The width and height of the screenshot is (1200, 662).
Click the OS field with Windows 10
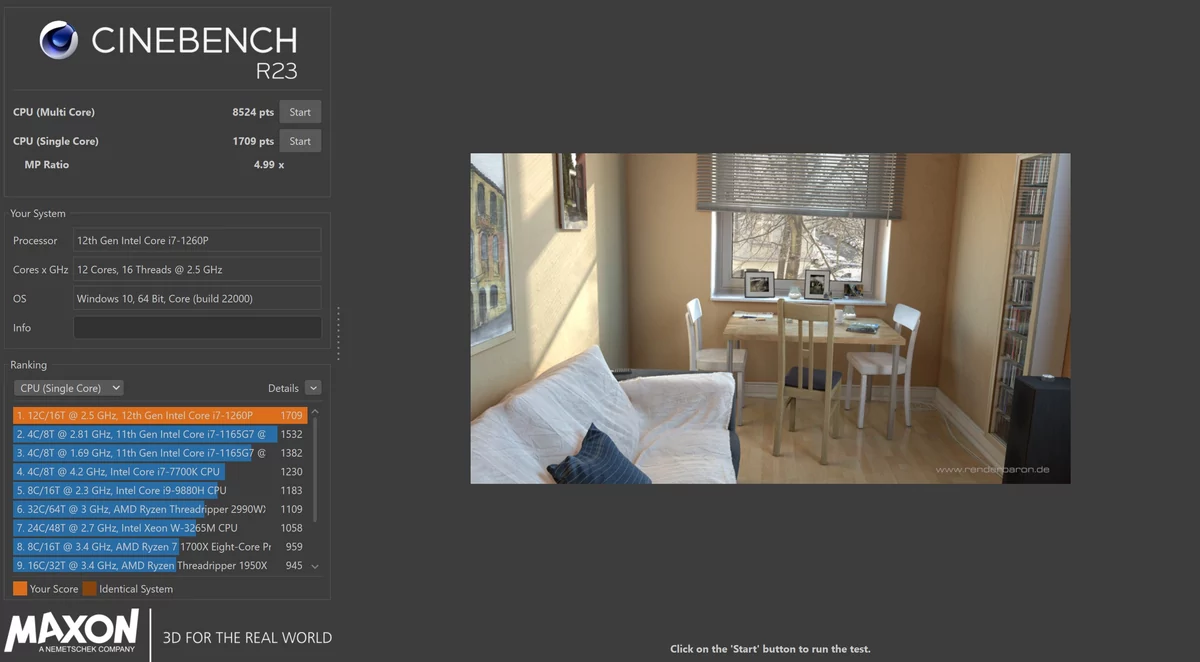click(x=198, y=298)
